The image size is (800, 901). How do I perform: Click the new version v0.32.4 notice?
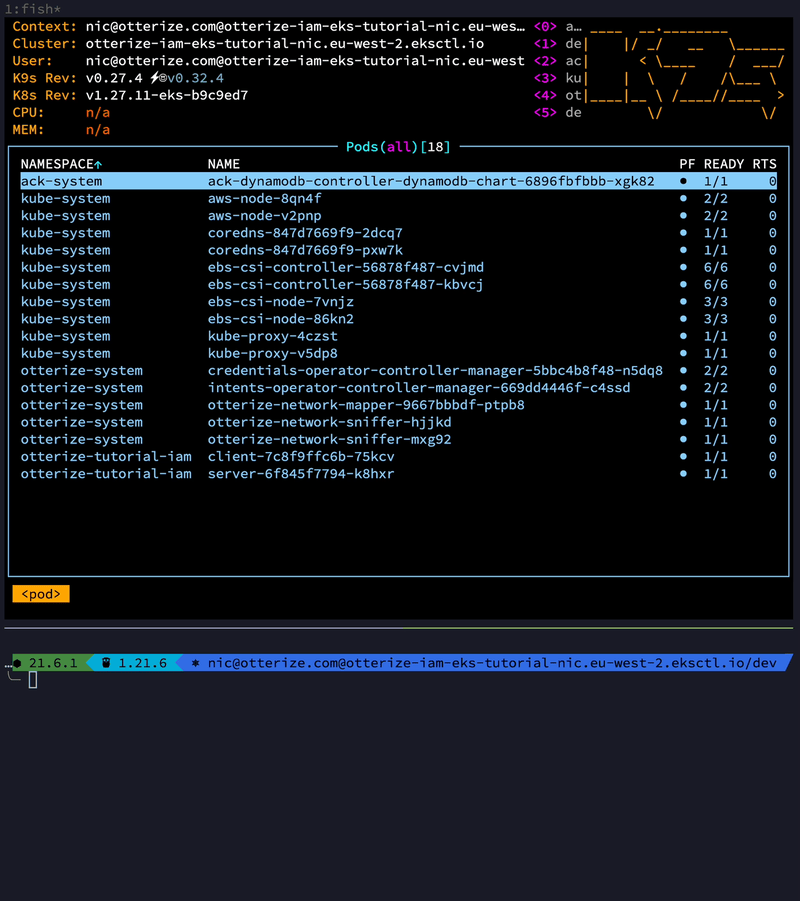pos(195,78)
